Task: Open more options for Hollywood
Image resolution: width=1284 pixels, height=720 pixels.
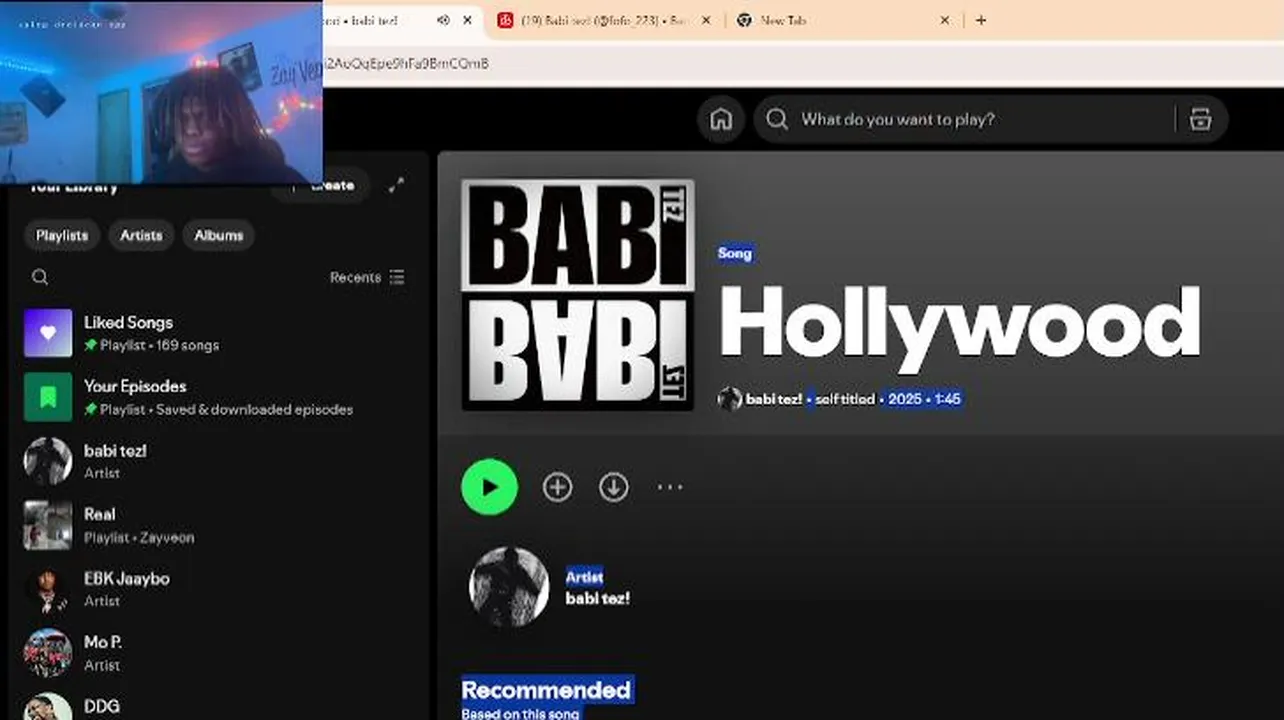Action: (669, 487)
